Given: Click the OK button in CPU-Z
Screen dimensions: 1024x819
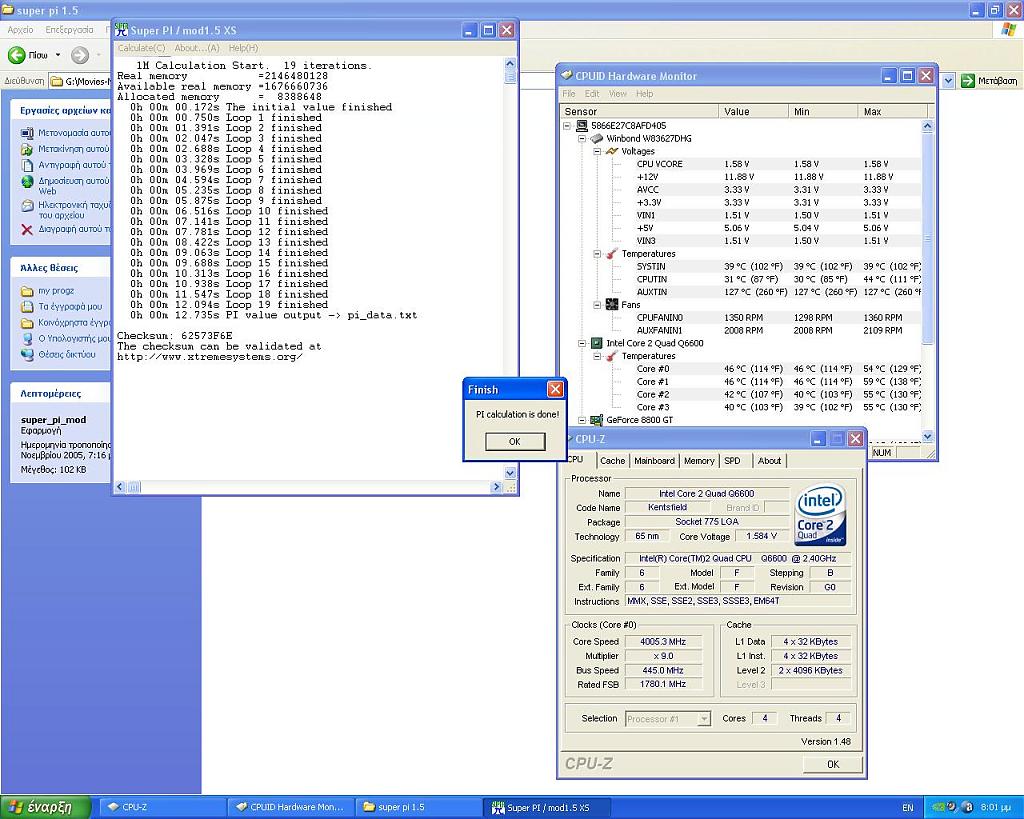Looking at the screenshot, I should pyautogui.click(x=833, y=764).
